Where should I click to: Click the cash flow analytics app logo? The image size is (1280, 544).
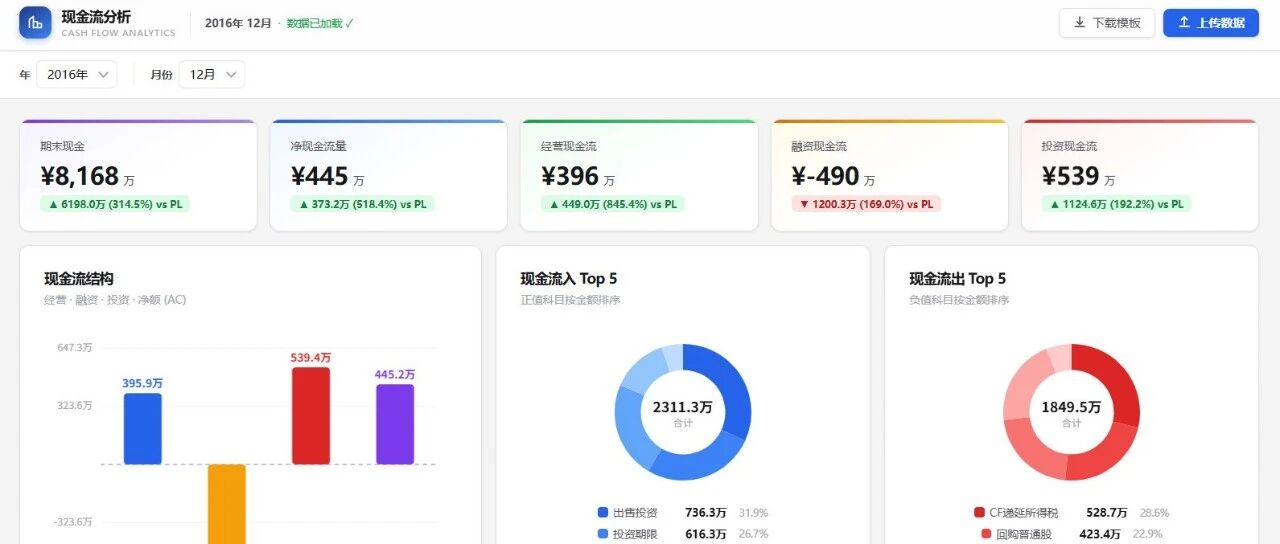tap(35, 23)
